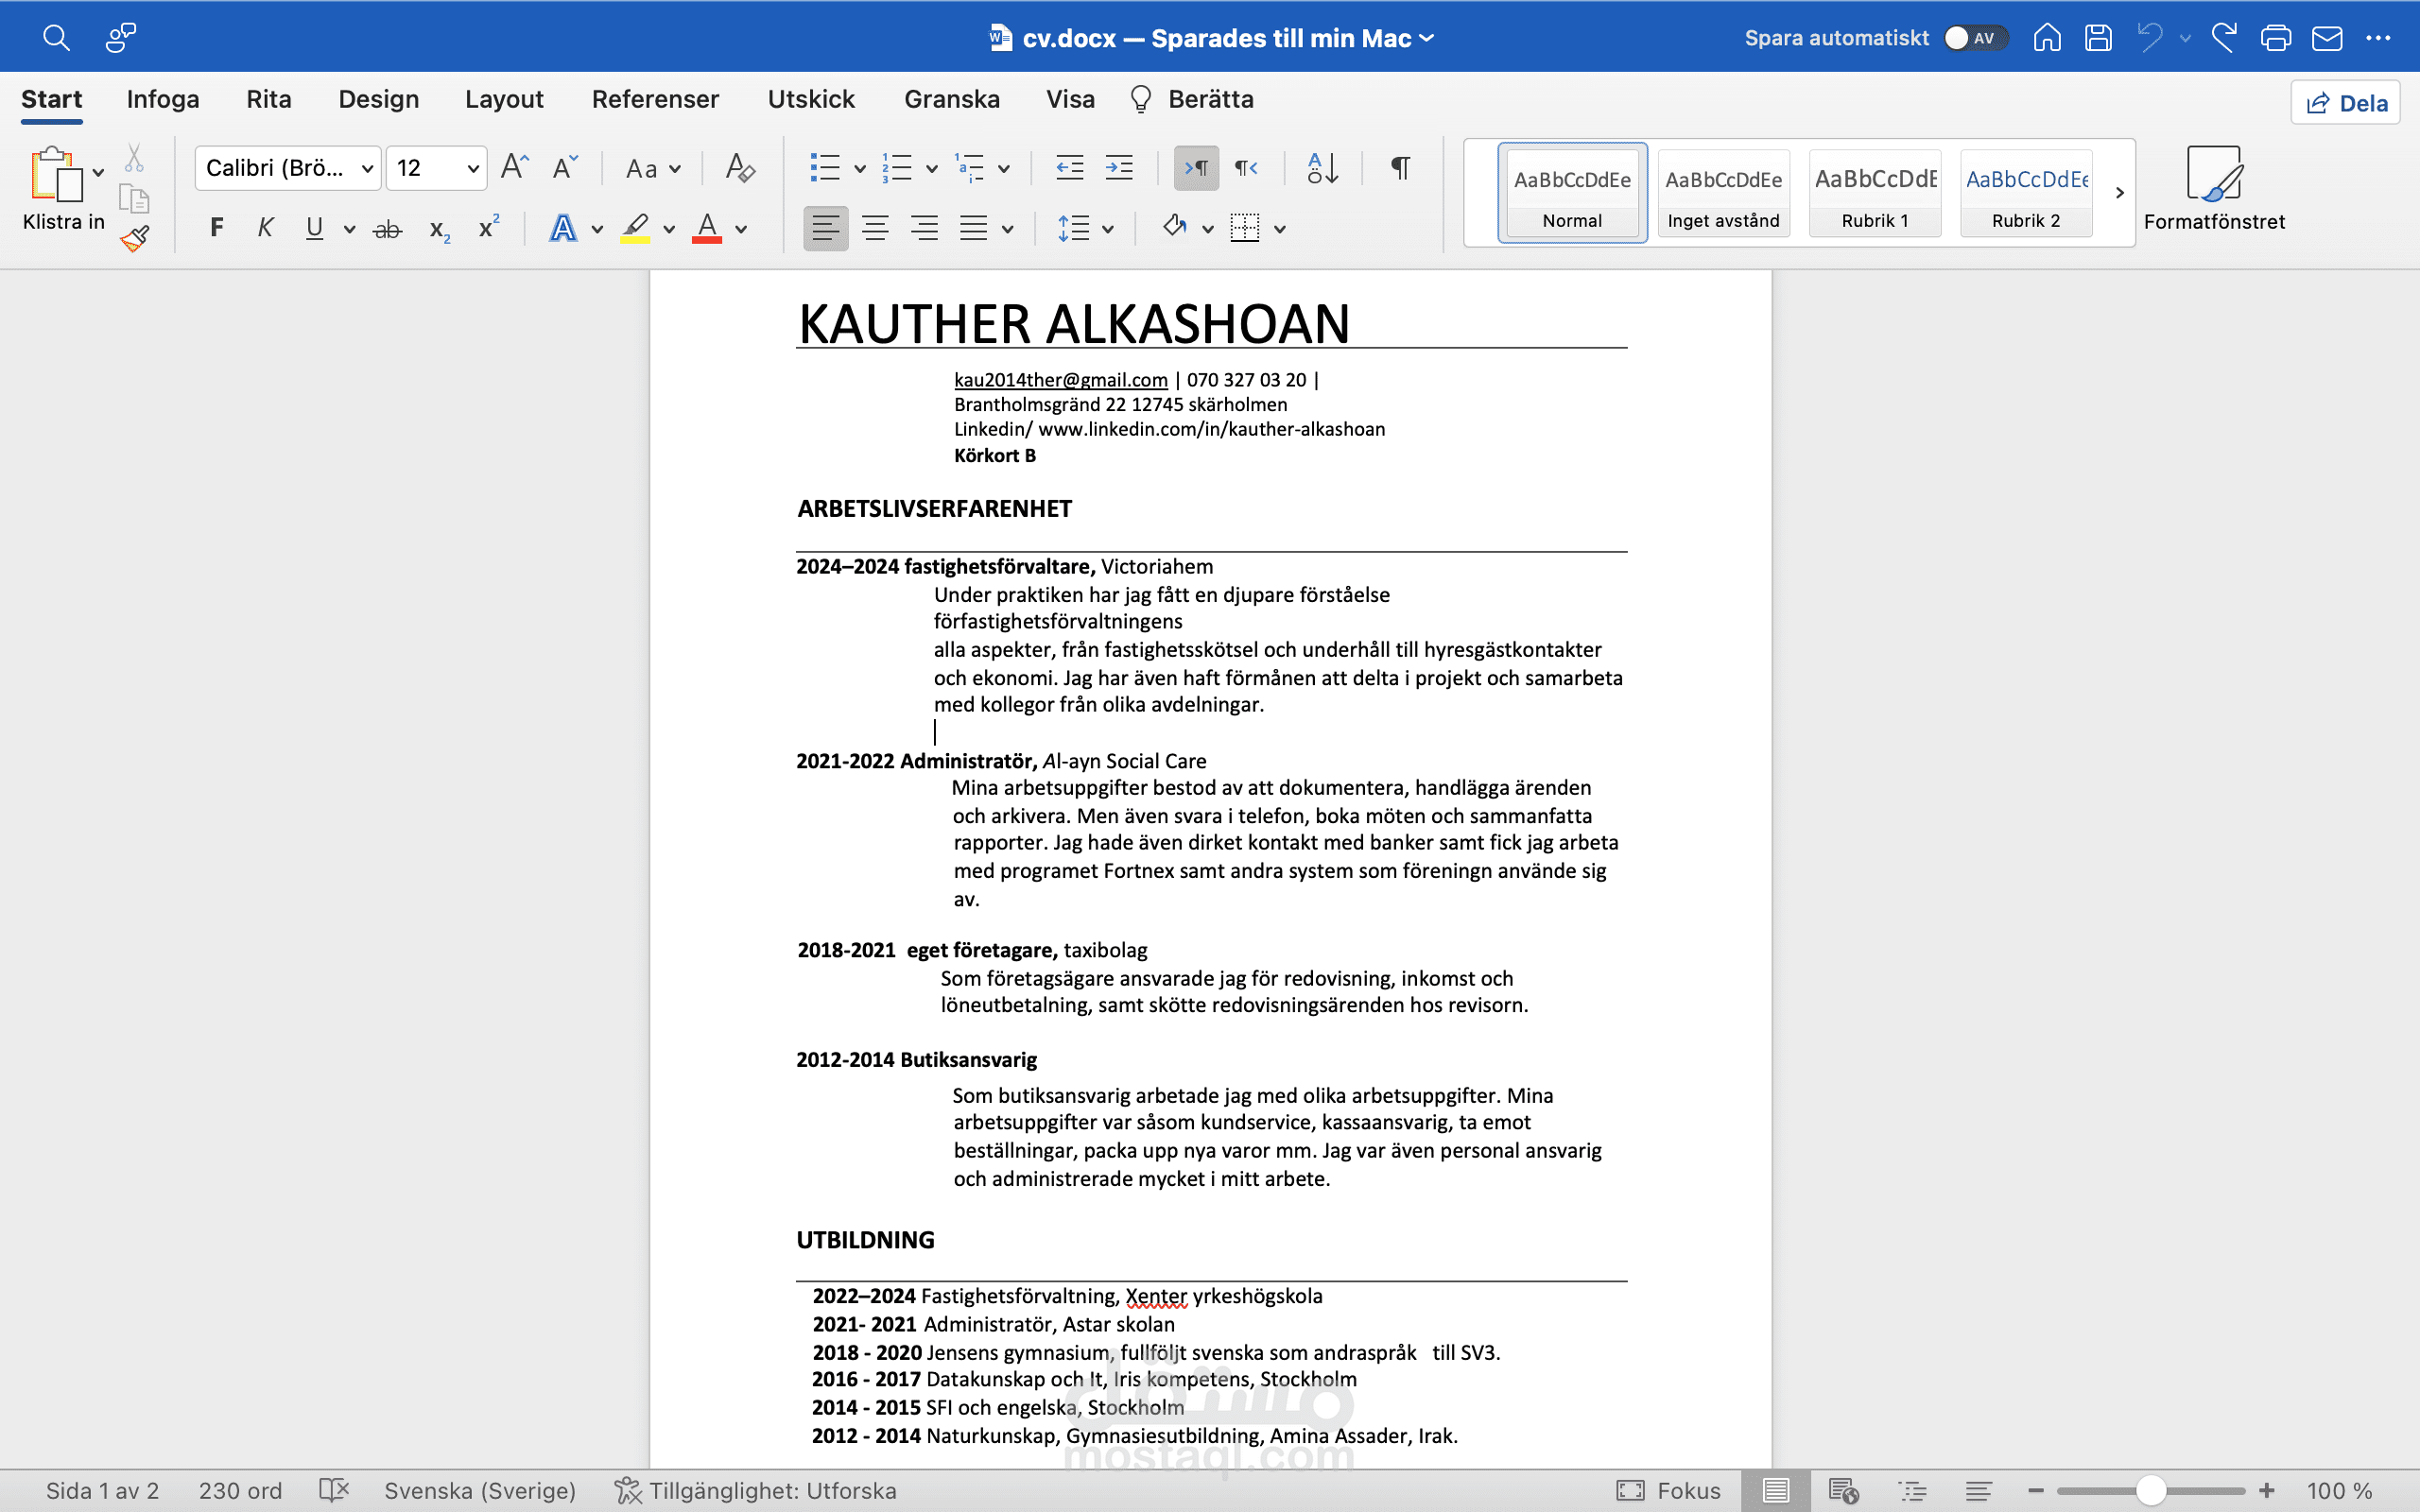Click the Fokus mode button

[x=1668, y=1490]
